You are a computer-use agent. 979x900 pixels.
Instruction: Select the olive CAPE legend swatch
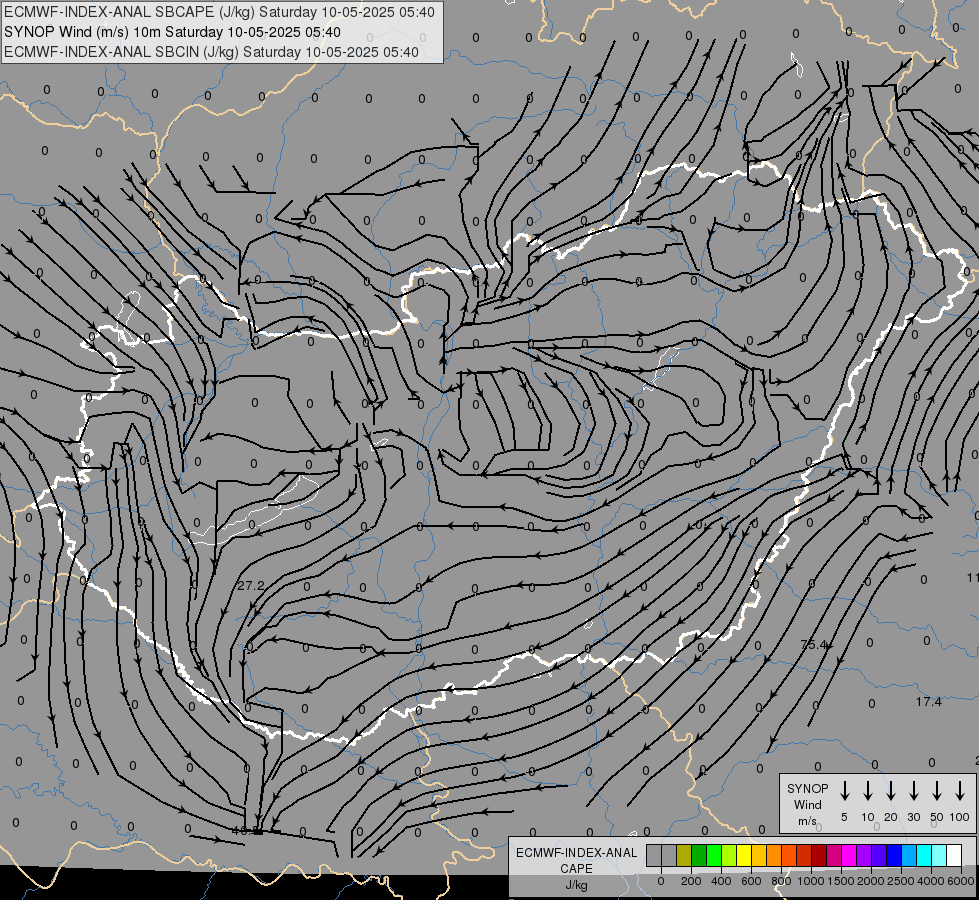coord(684,855)
